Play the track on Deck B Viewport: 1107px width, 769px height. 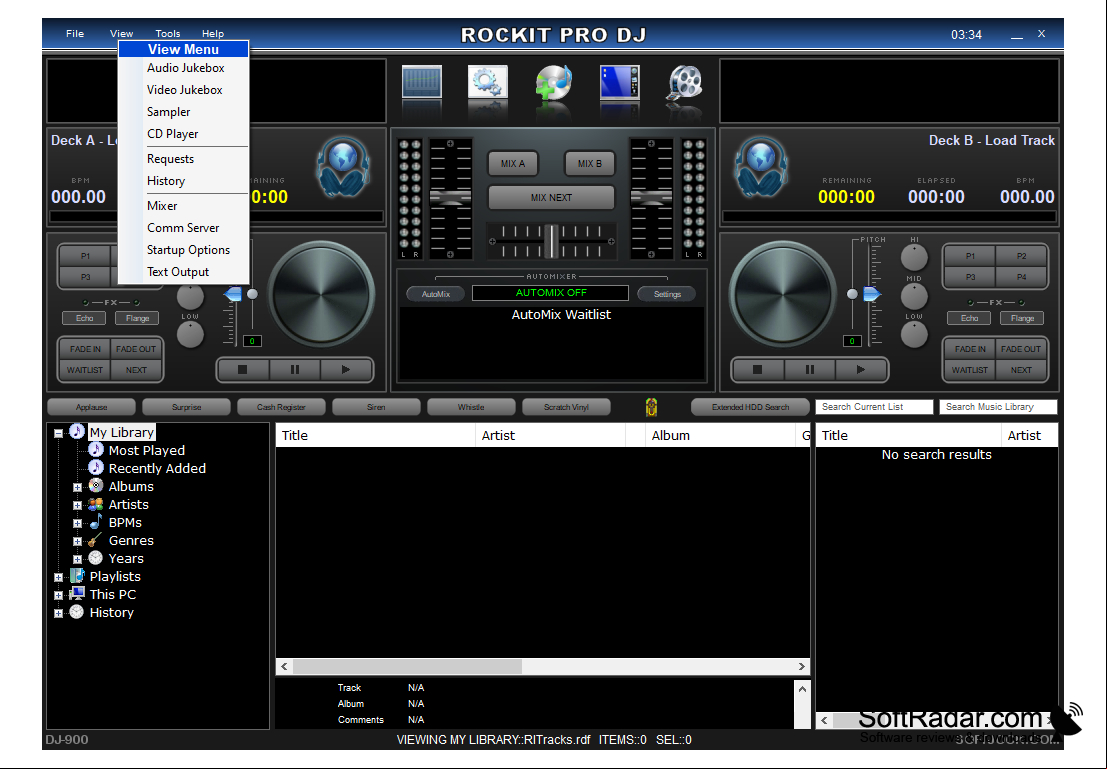coord(861,369)
